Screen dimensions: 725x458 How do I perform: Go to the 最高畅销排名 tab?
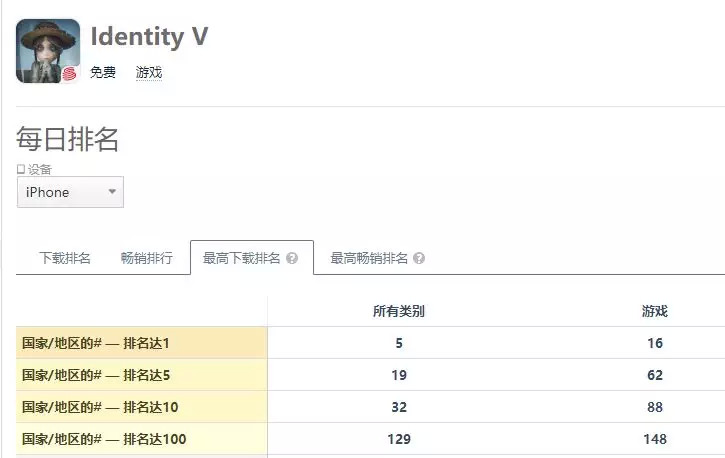(x=369, y=258)
